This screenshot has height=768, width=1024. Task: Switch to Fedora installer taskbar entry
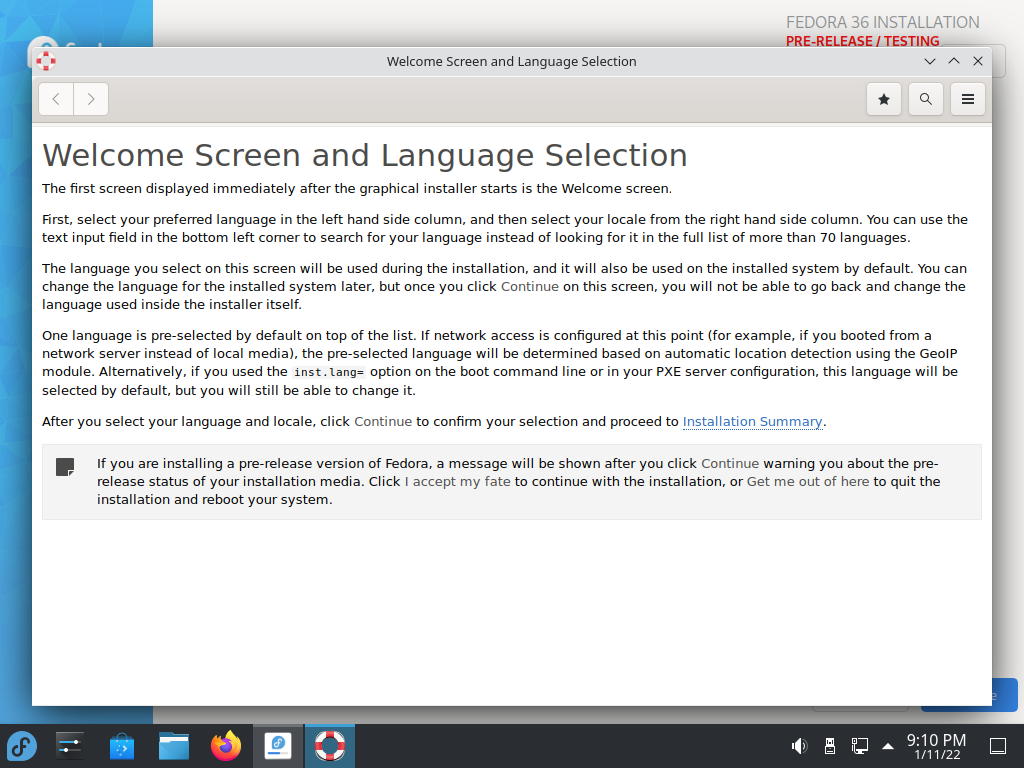[x=278, y=746]
